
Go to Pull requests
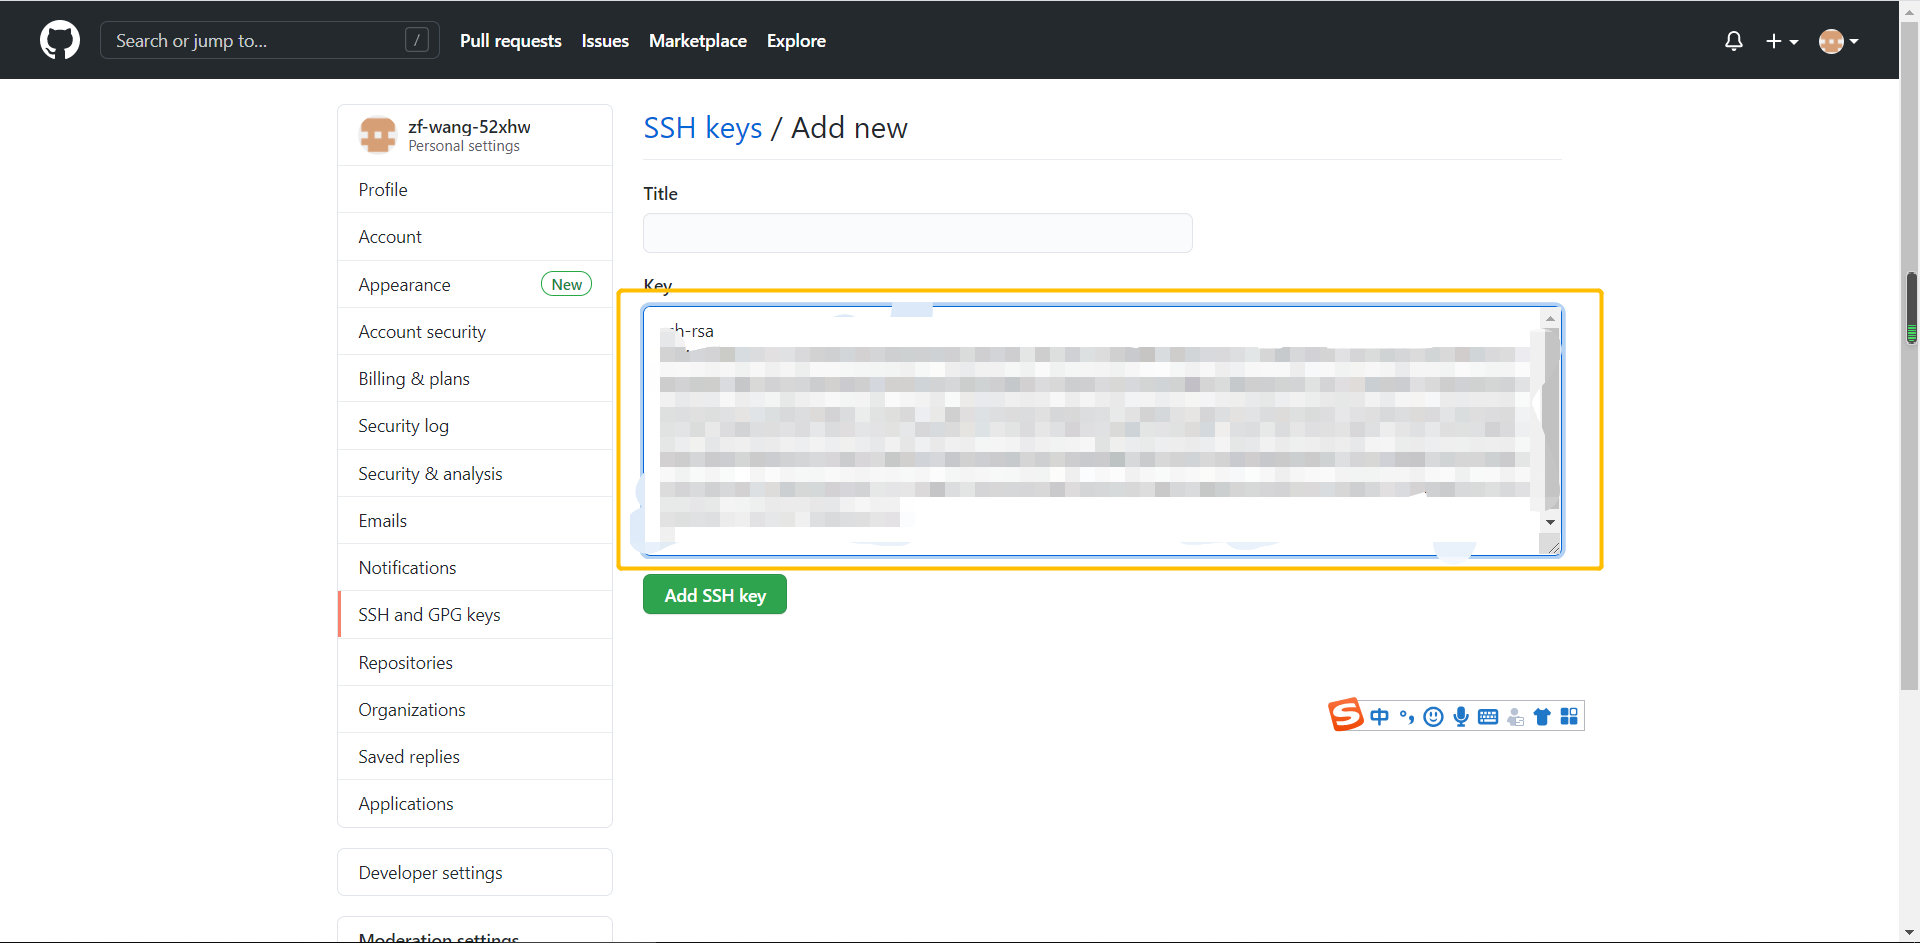[510, 41]
